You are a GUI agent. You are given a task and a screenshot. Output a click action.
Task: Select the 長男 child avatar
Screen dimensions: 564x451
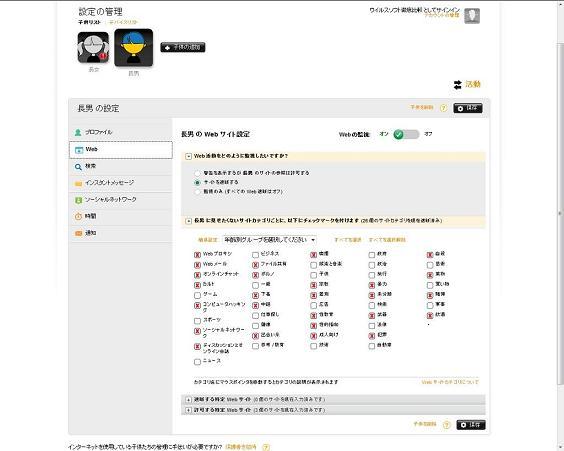point(133,47)
